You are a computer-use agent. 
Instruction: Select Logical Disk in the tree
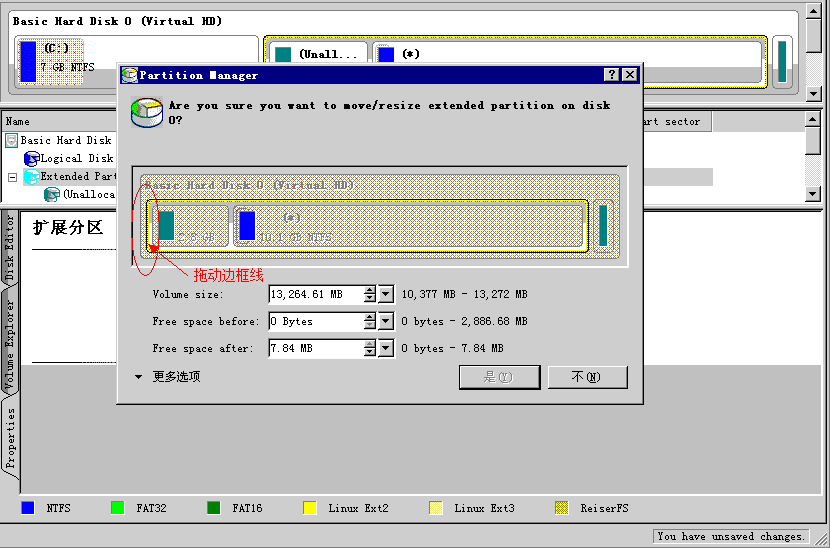click(75, 159)
